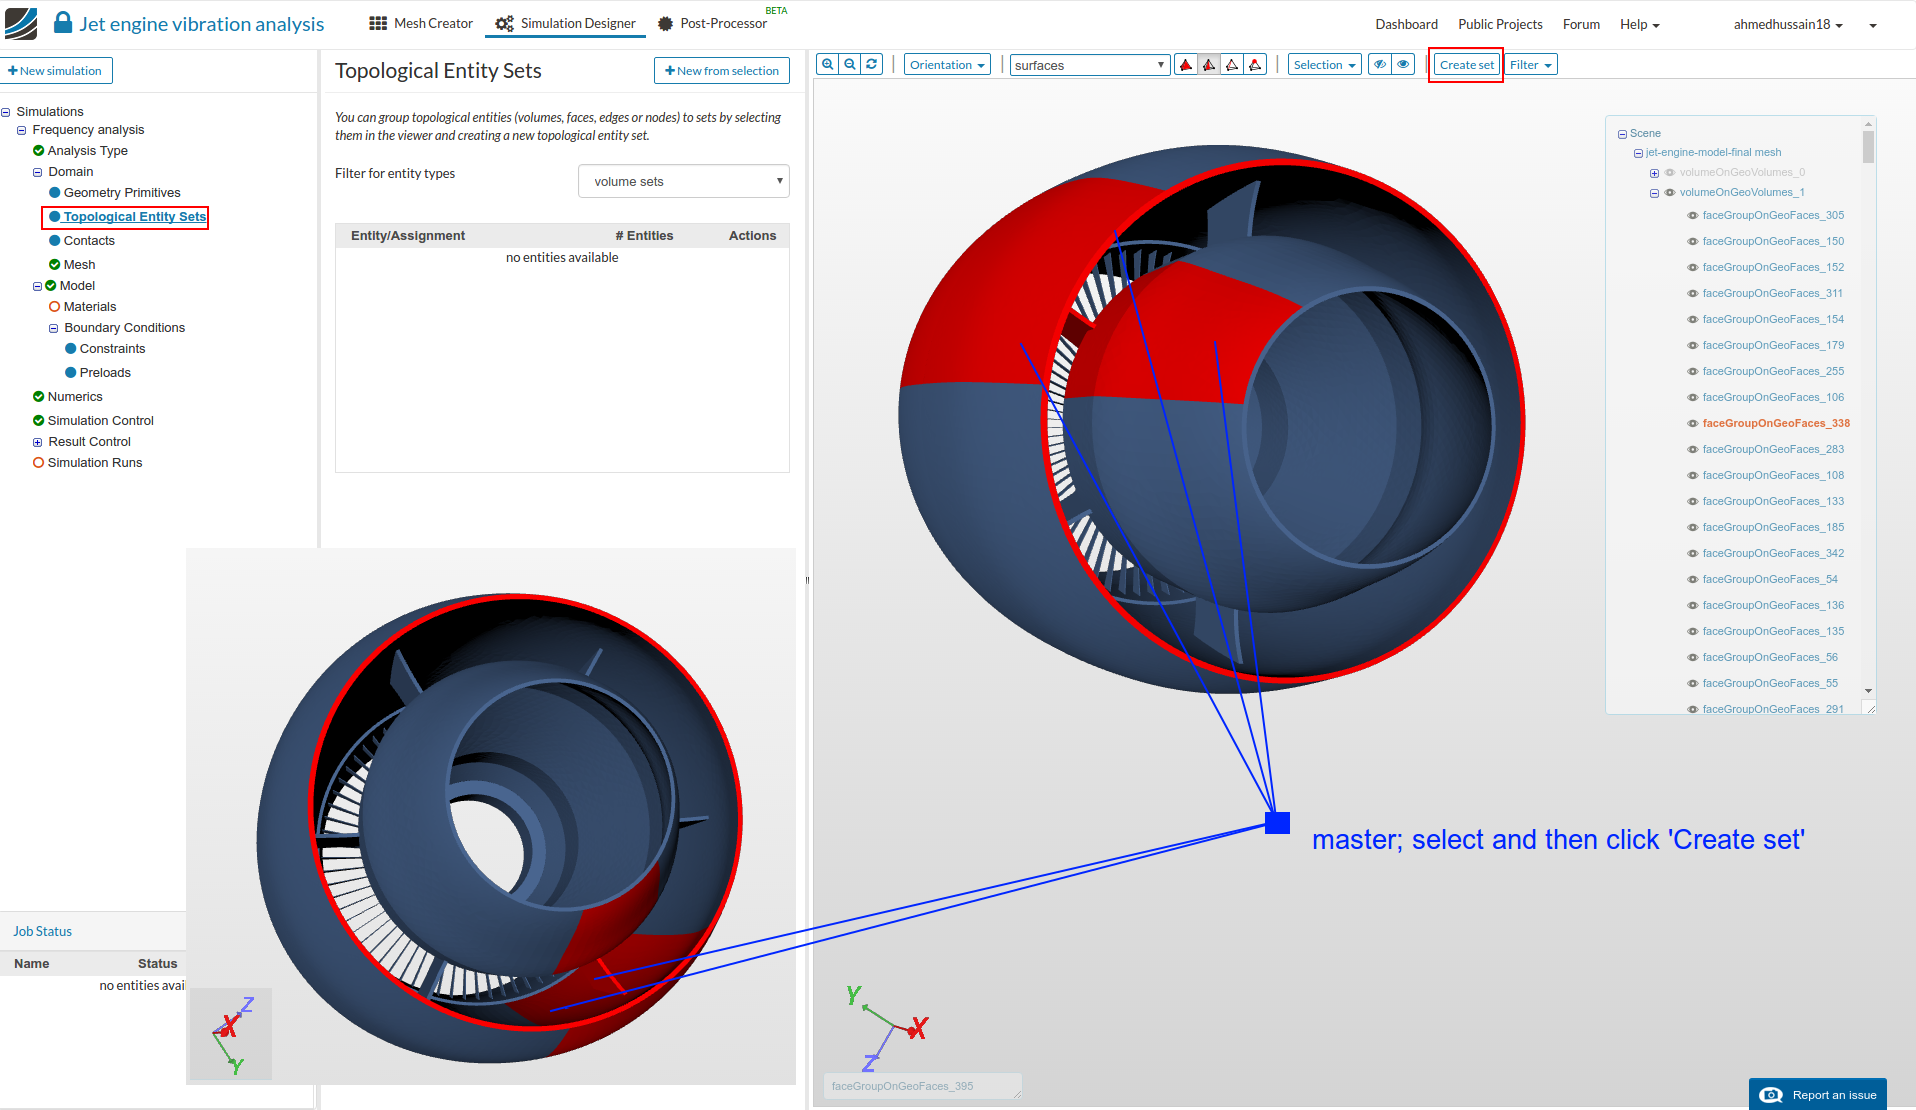The width and height of the screenshot is (1916, 1110).
Task: Select Contacts in the simulation tree
Action: (x=89, y=241)
